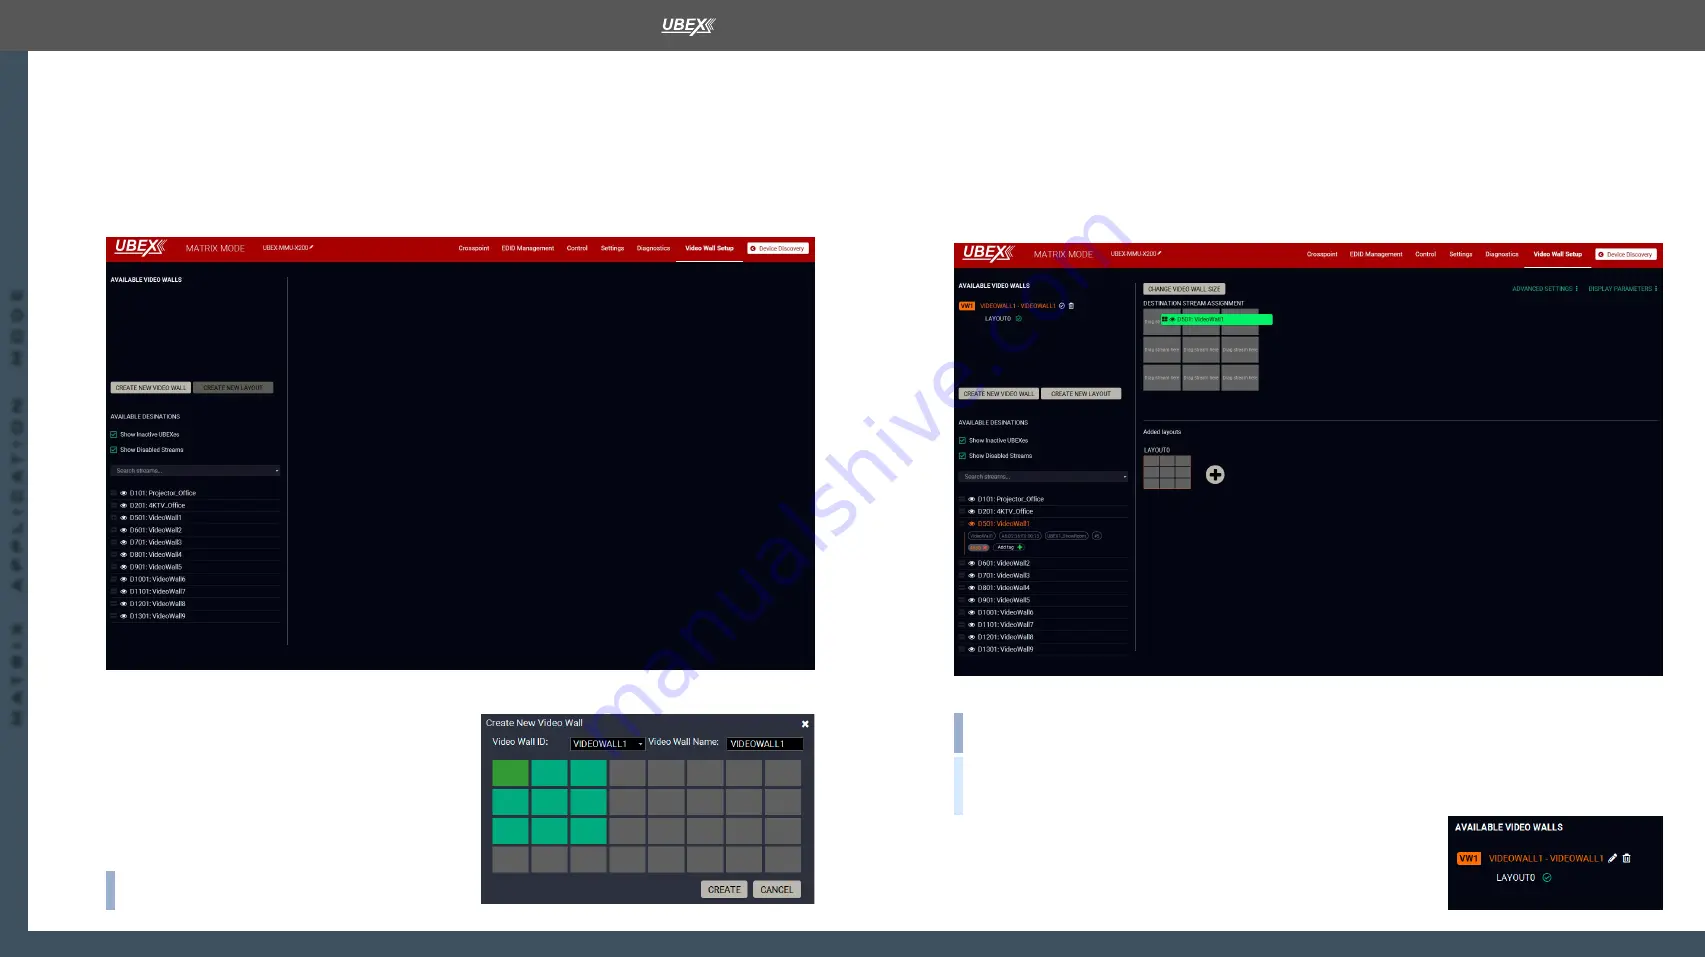This screenshot has height=957, width=1705.
Task: Click the top-left darker green cell in dialog grid
Action: coord(510,773)
